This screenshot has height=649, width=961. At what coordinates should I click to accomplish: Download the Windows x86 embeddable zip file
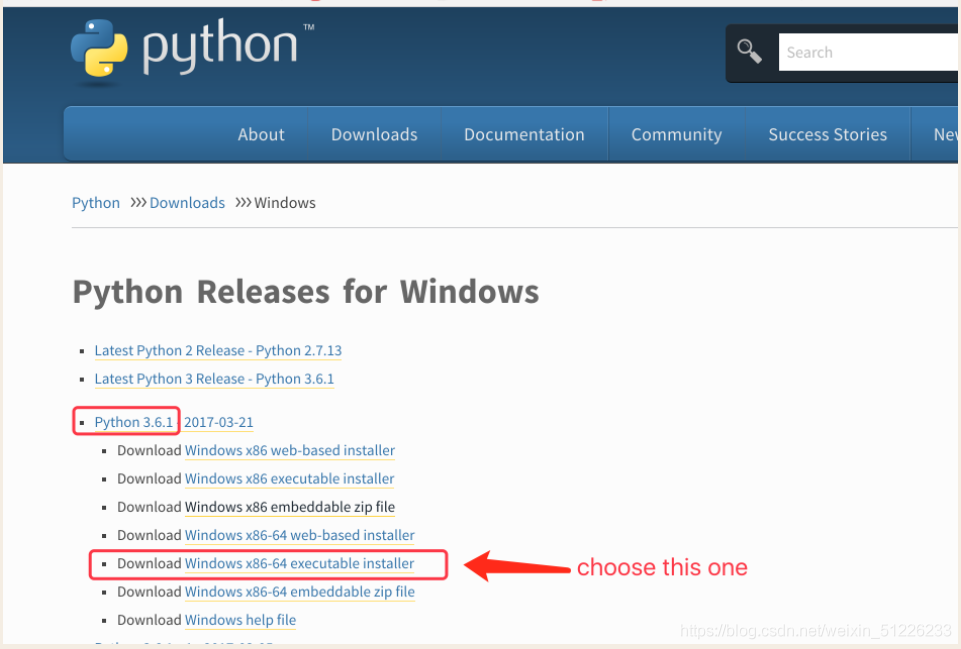click(290, 507)
